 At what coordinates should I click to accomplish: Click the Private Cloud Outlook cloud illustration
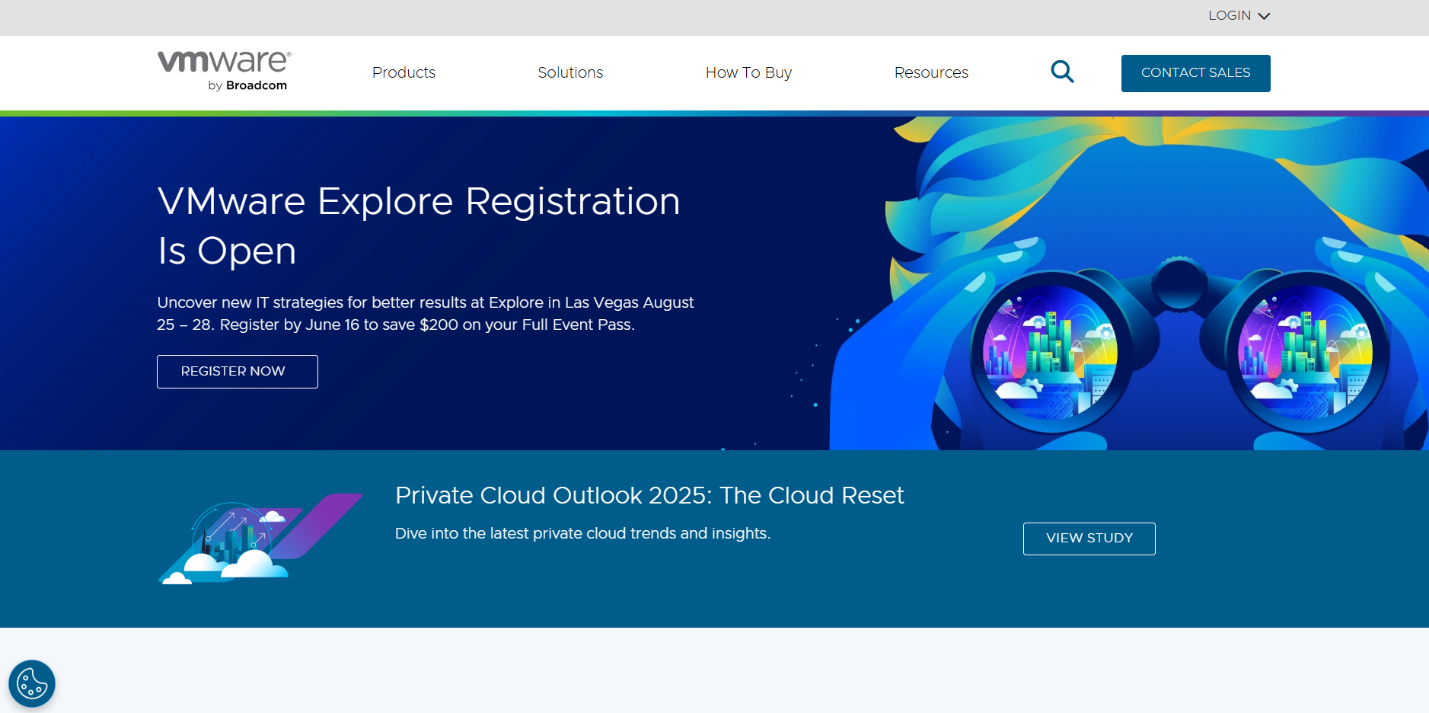tap(260, 538)
